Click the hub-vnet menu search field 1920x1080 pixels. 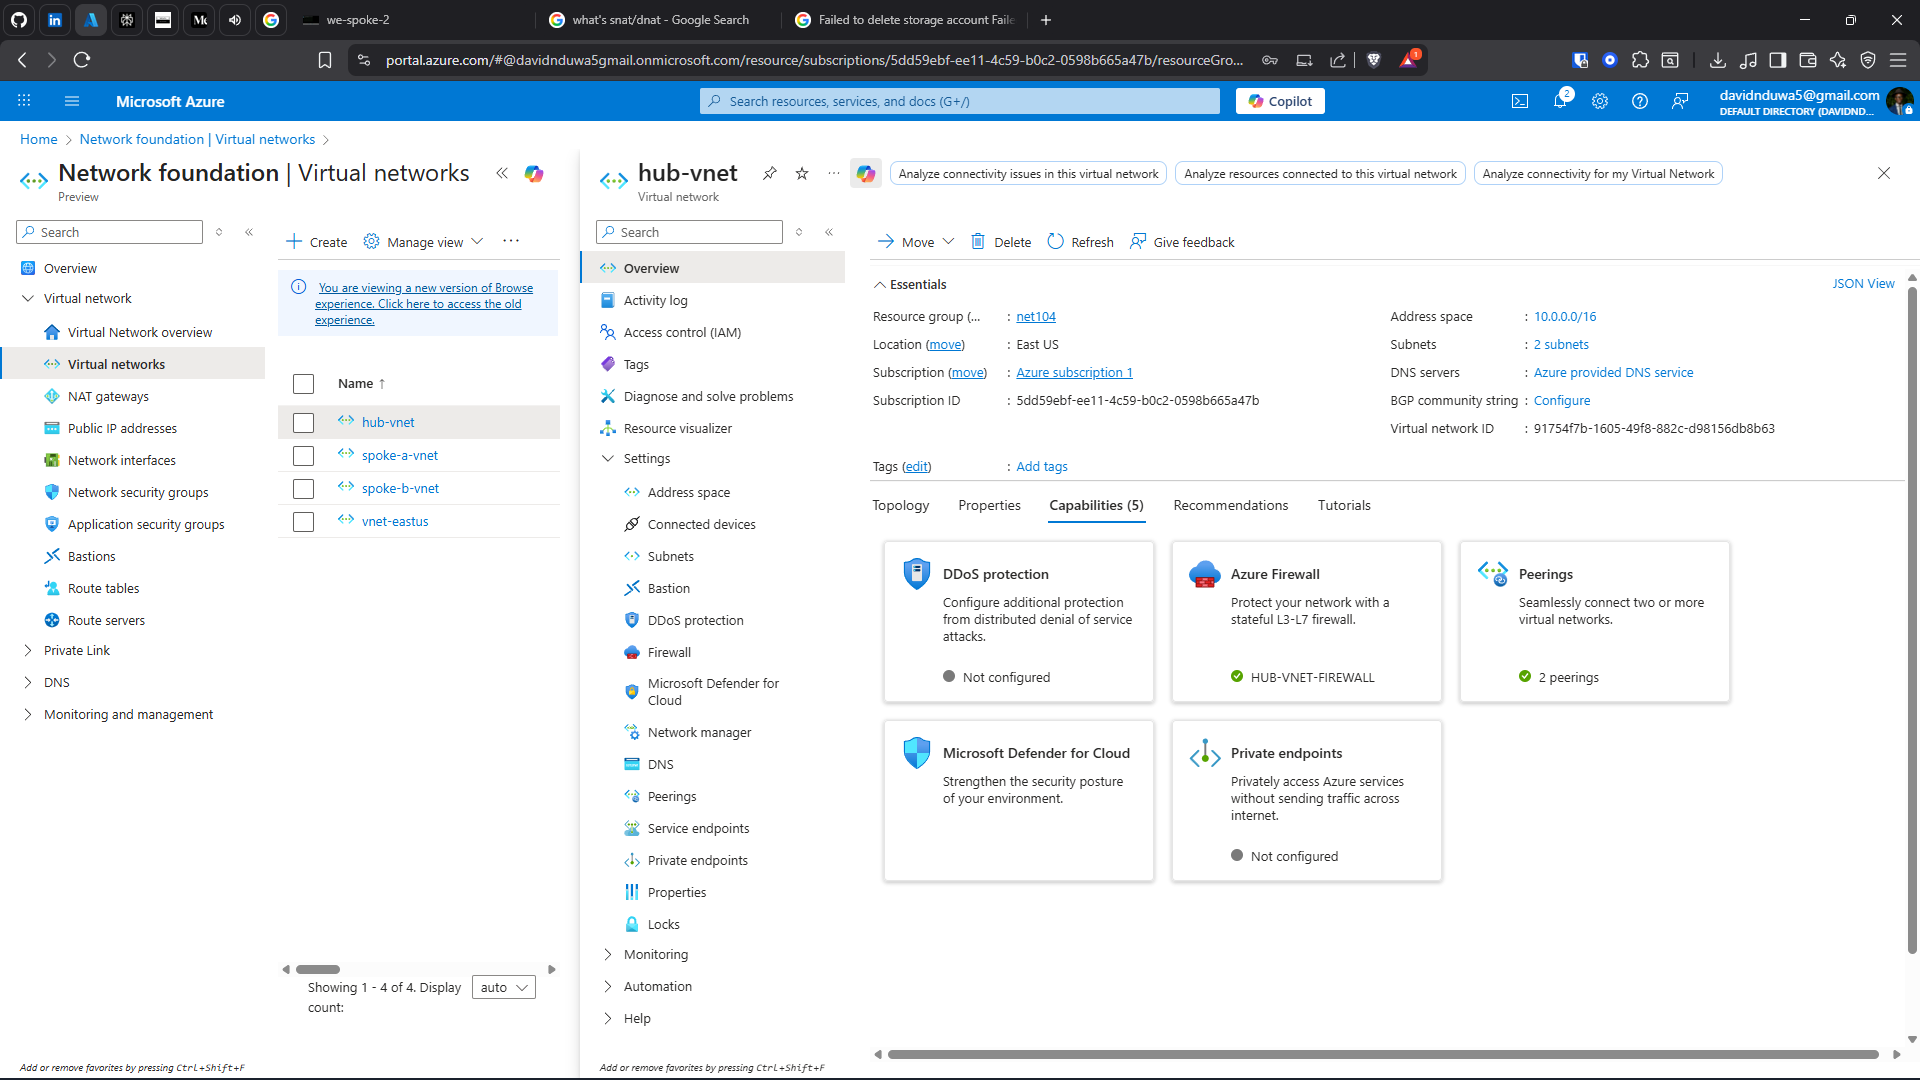(689, 232)
